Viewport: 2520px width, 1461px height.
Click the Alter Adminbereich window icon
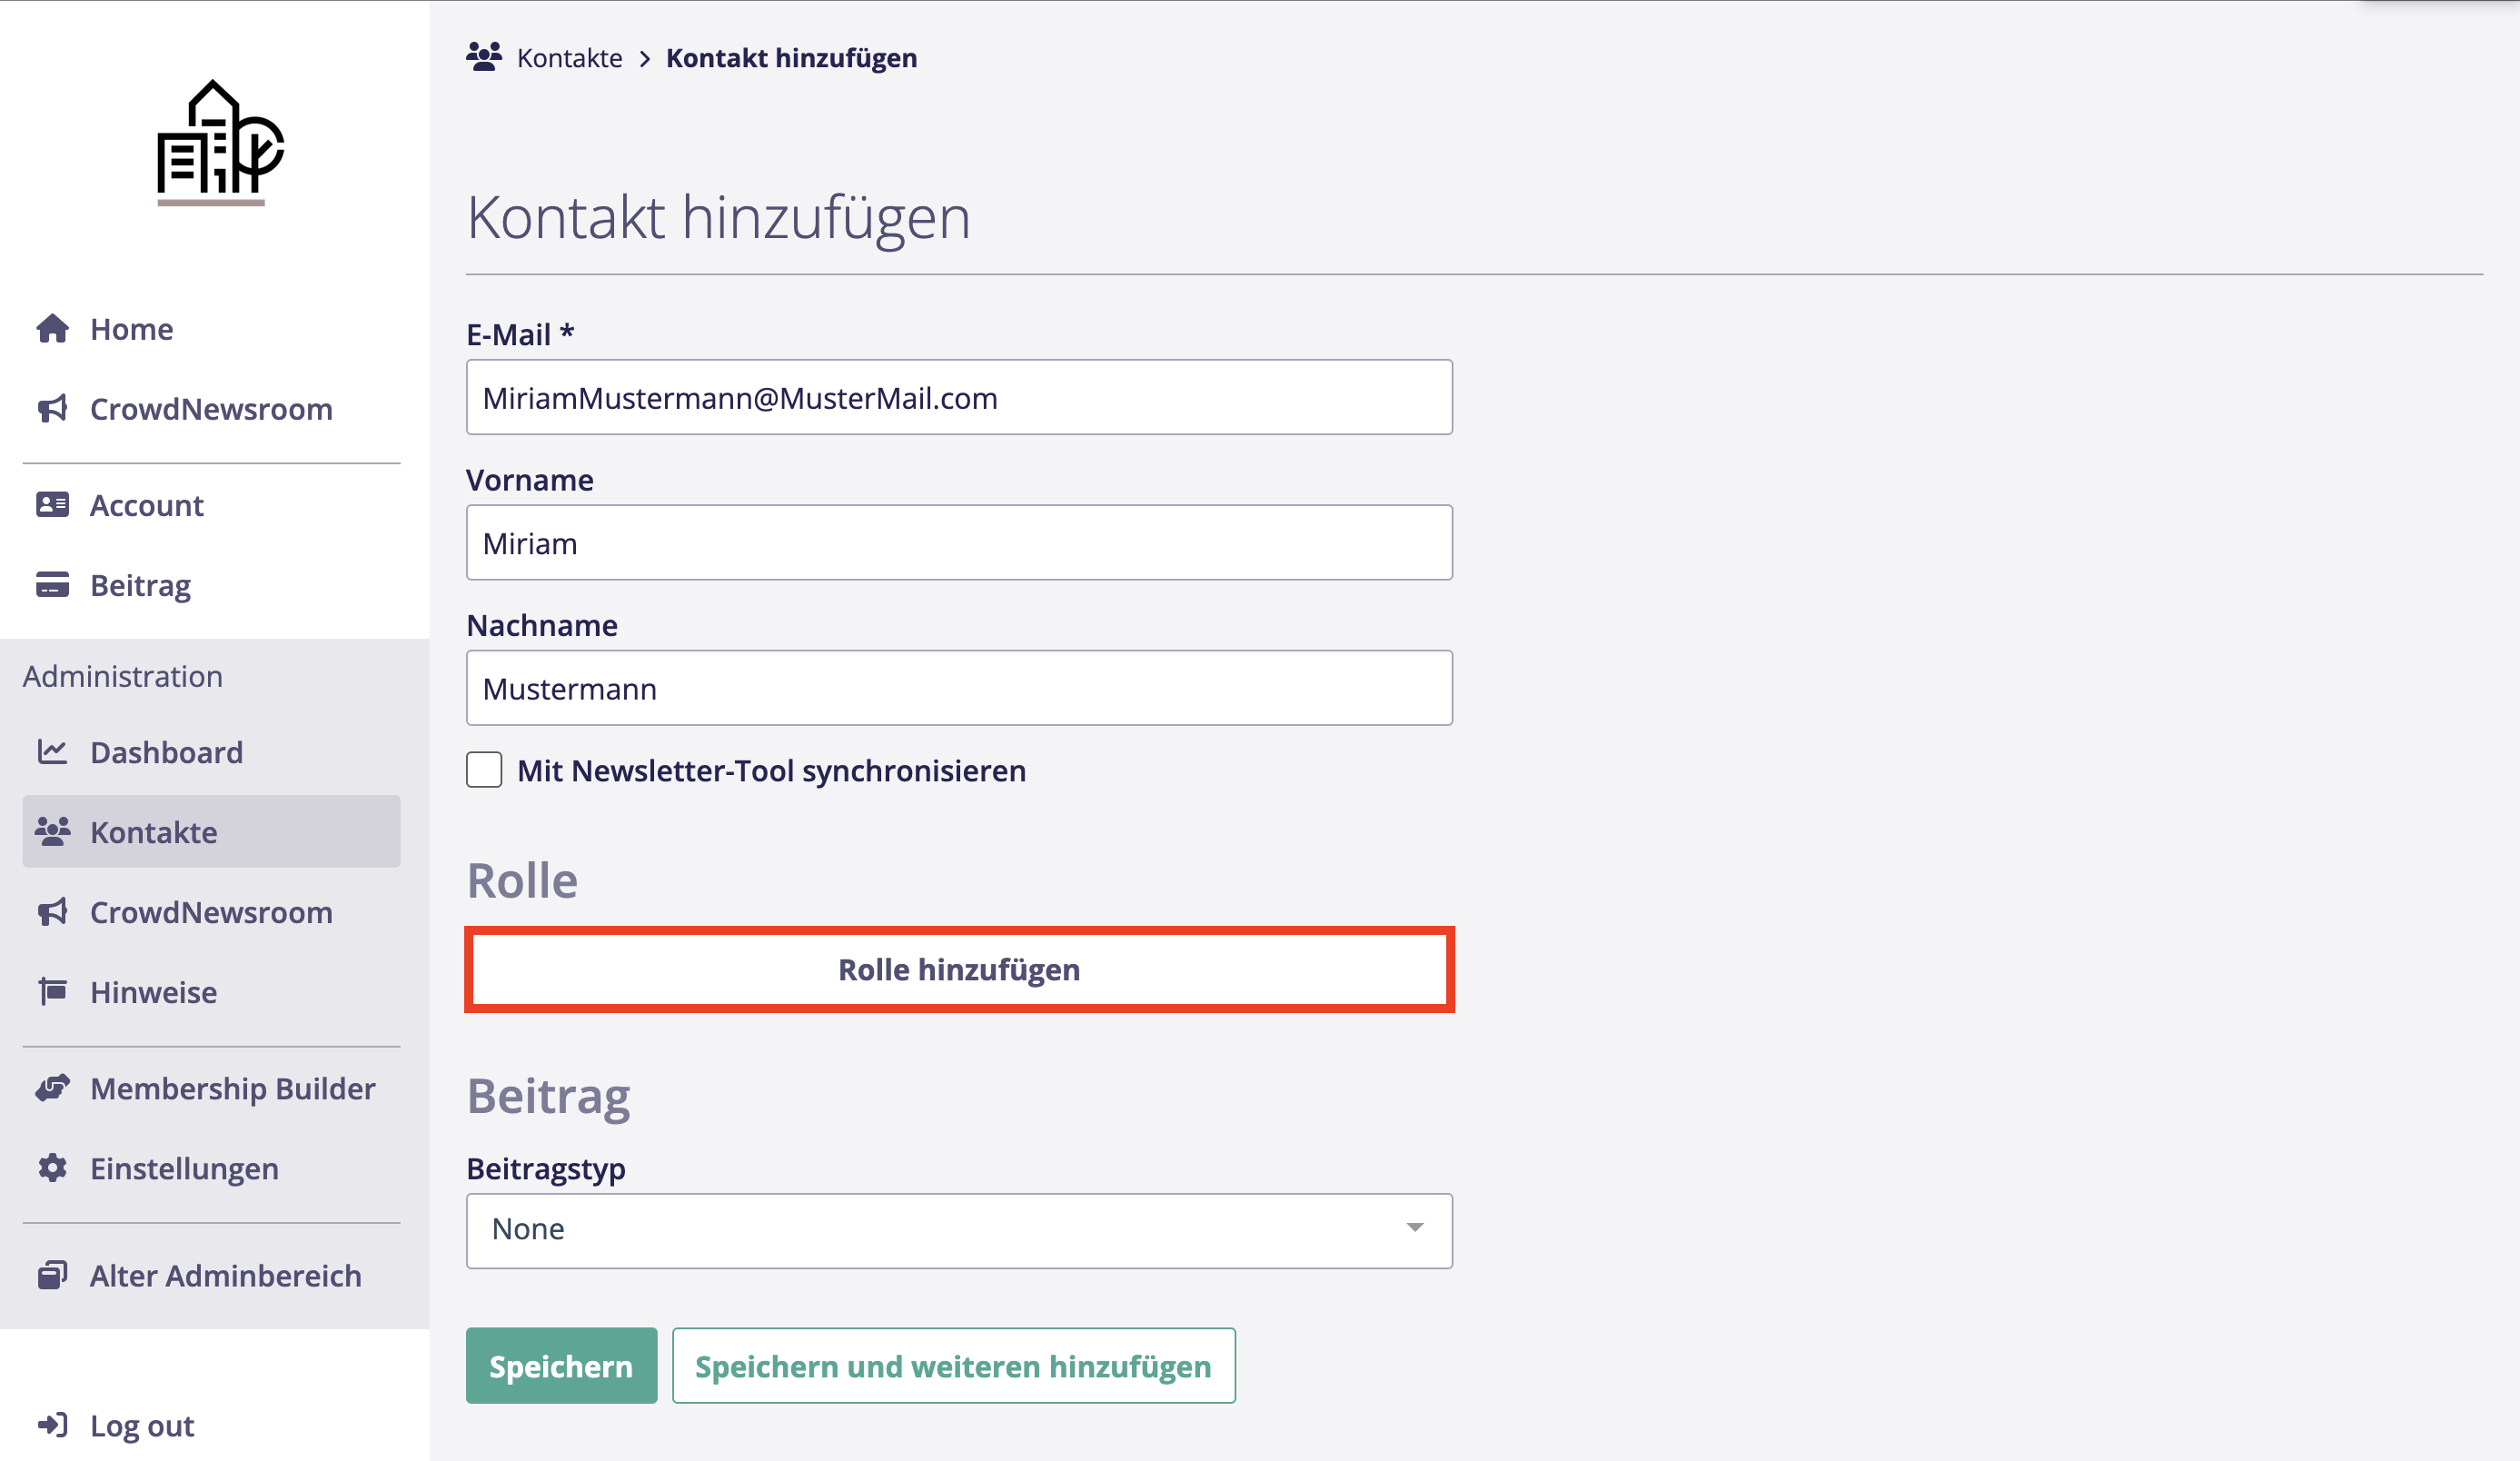click(52, 1275)
